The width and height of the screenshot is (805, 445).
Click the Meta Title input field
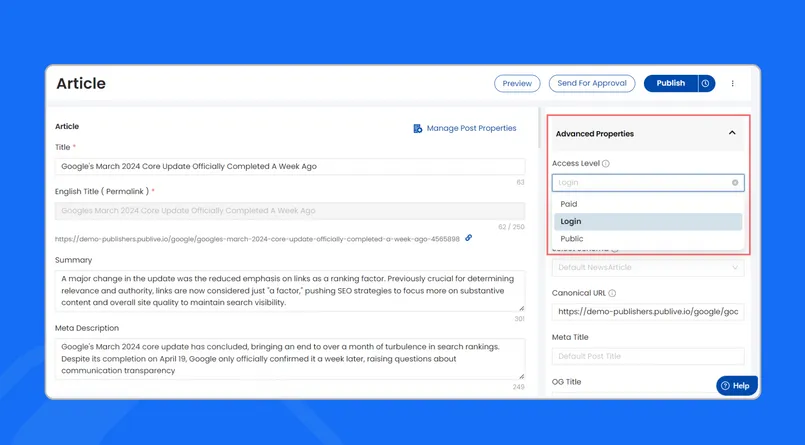coord(648,357)
